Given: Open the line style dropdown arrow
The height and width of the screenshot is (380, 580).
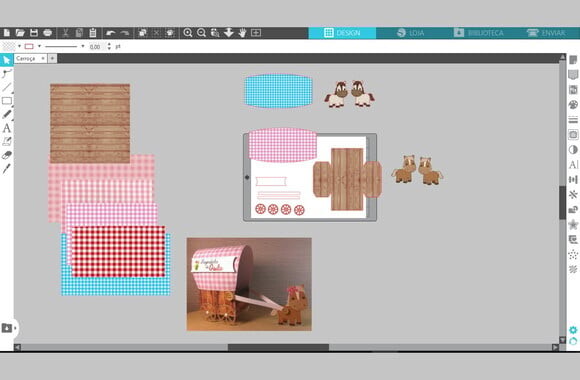Looking at the screenshot, I should [x=82, y=46].
